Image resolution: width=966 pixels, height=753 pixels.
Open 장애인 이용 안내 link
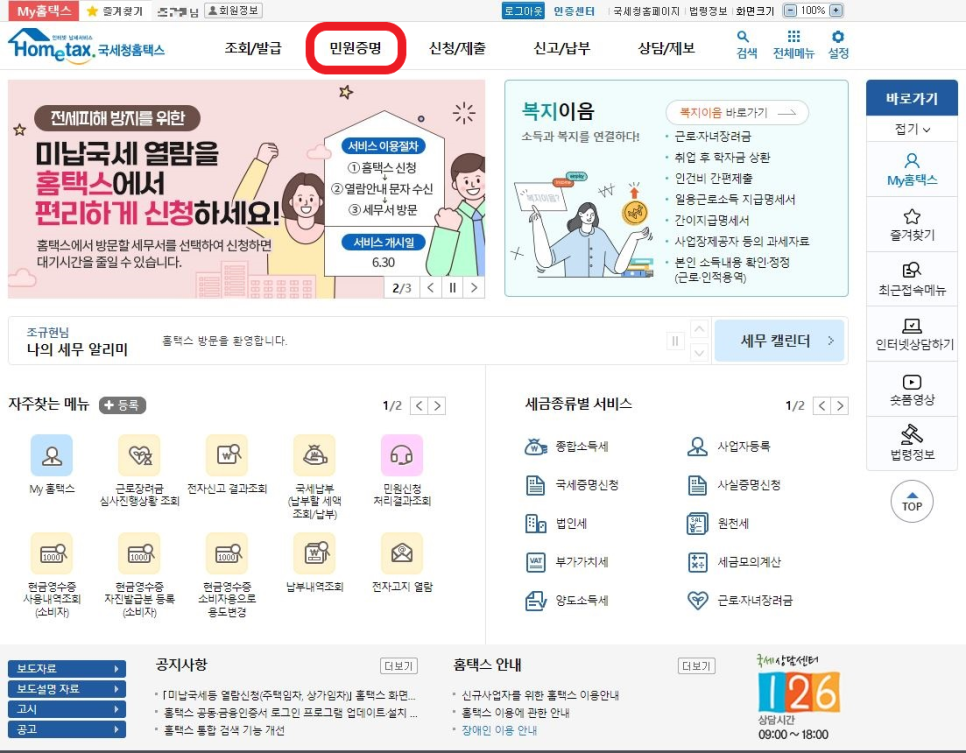(499, 730)
